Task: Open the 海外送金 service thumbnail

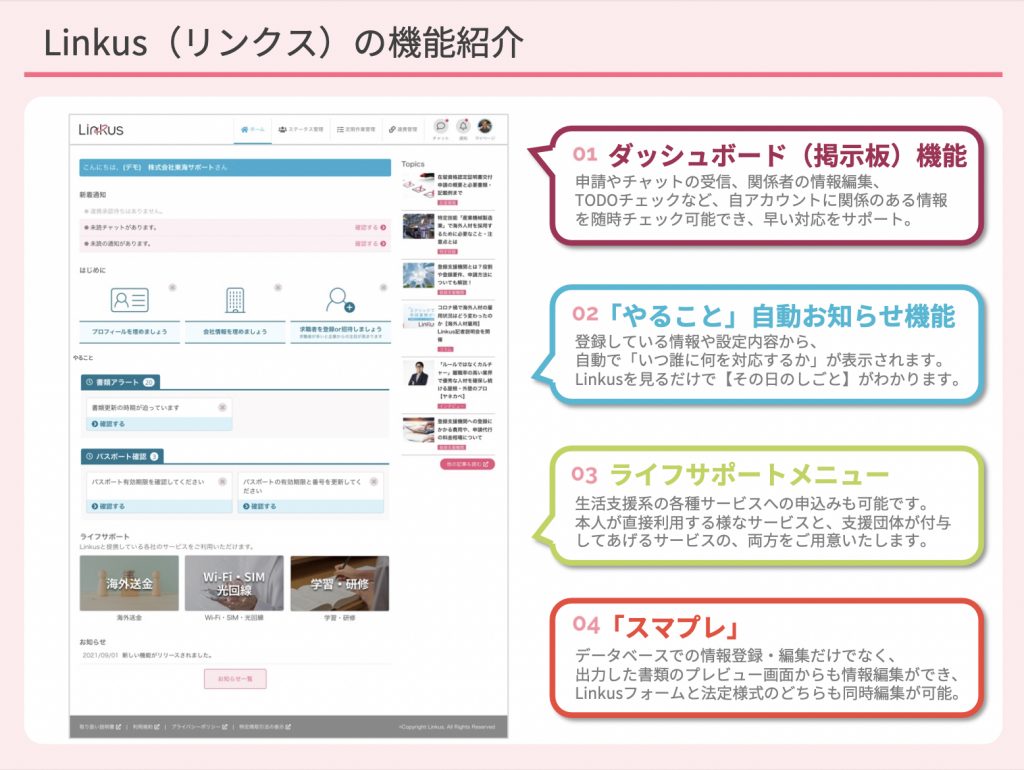Action: click(129, 583)
